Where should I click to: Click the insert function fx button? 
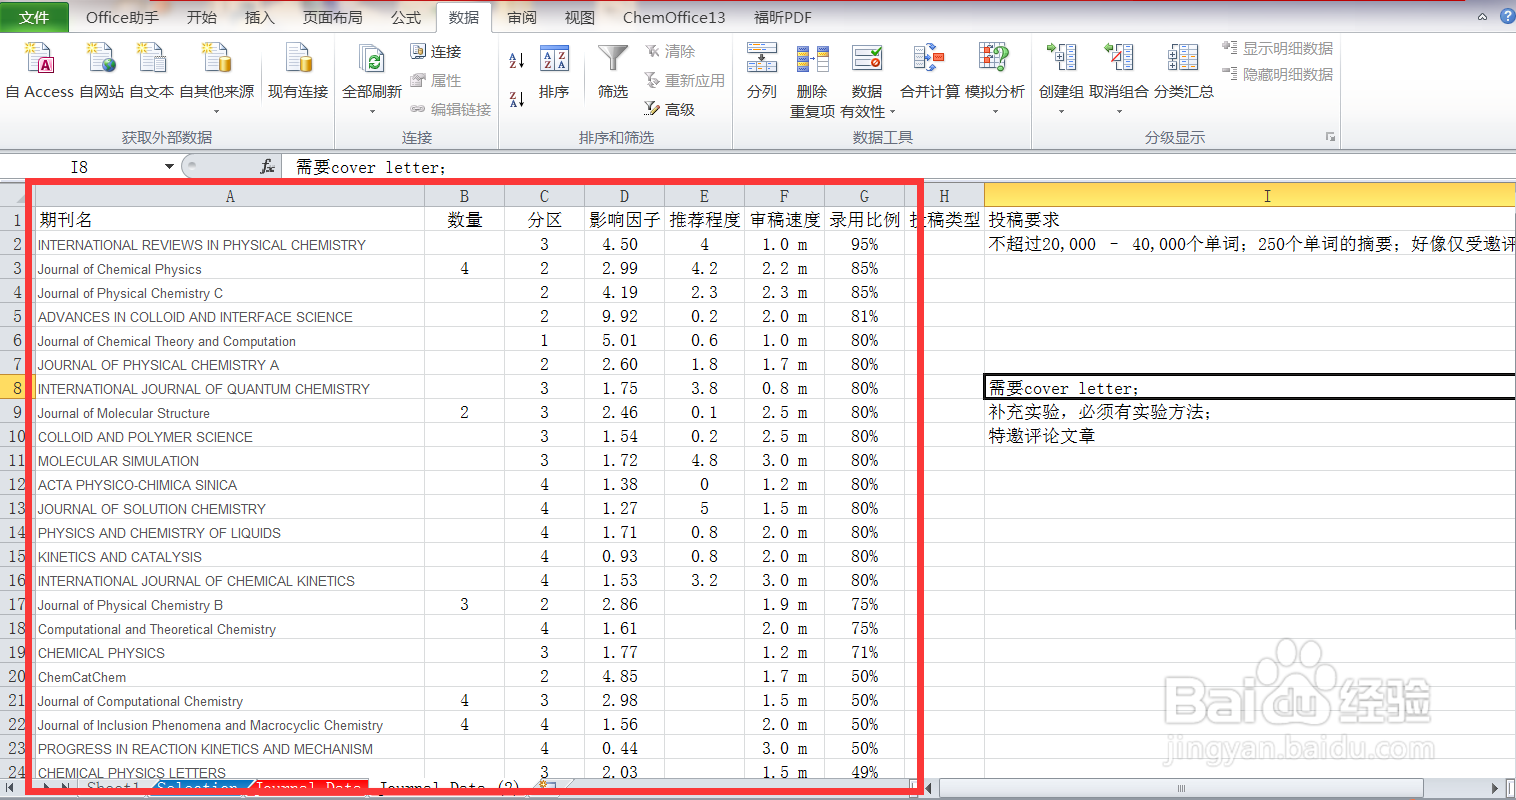click(267, 167)
